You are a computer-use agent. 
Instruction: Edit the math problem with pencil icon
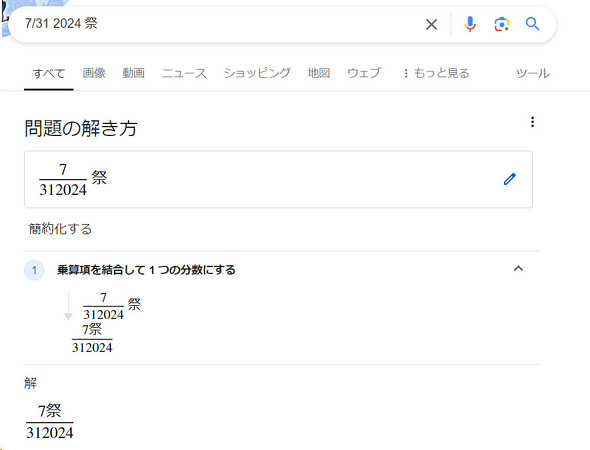pos(509,179)
